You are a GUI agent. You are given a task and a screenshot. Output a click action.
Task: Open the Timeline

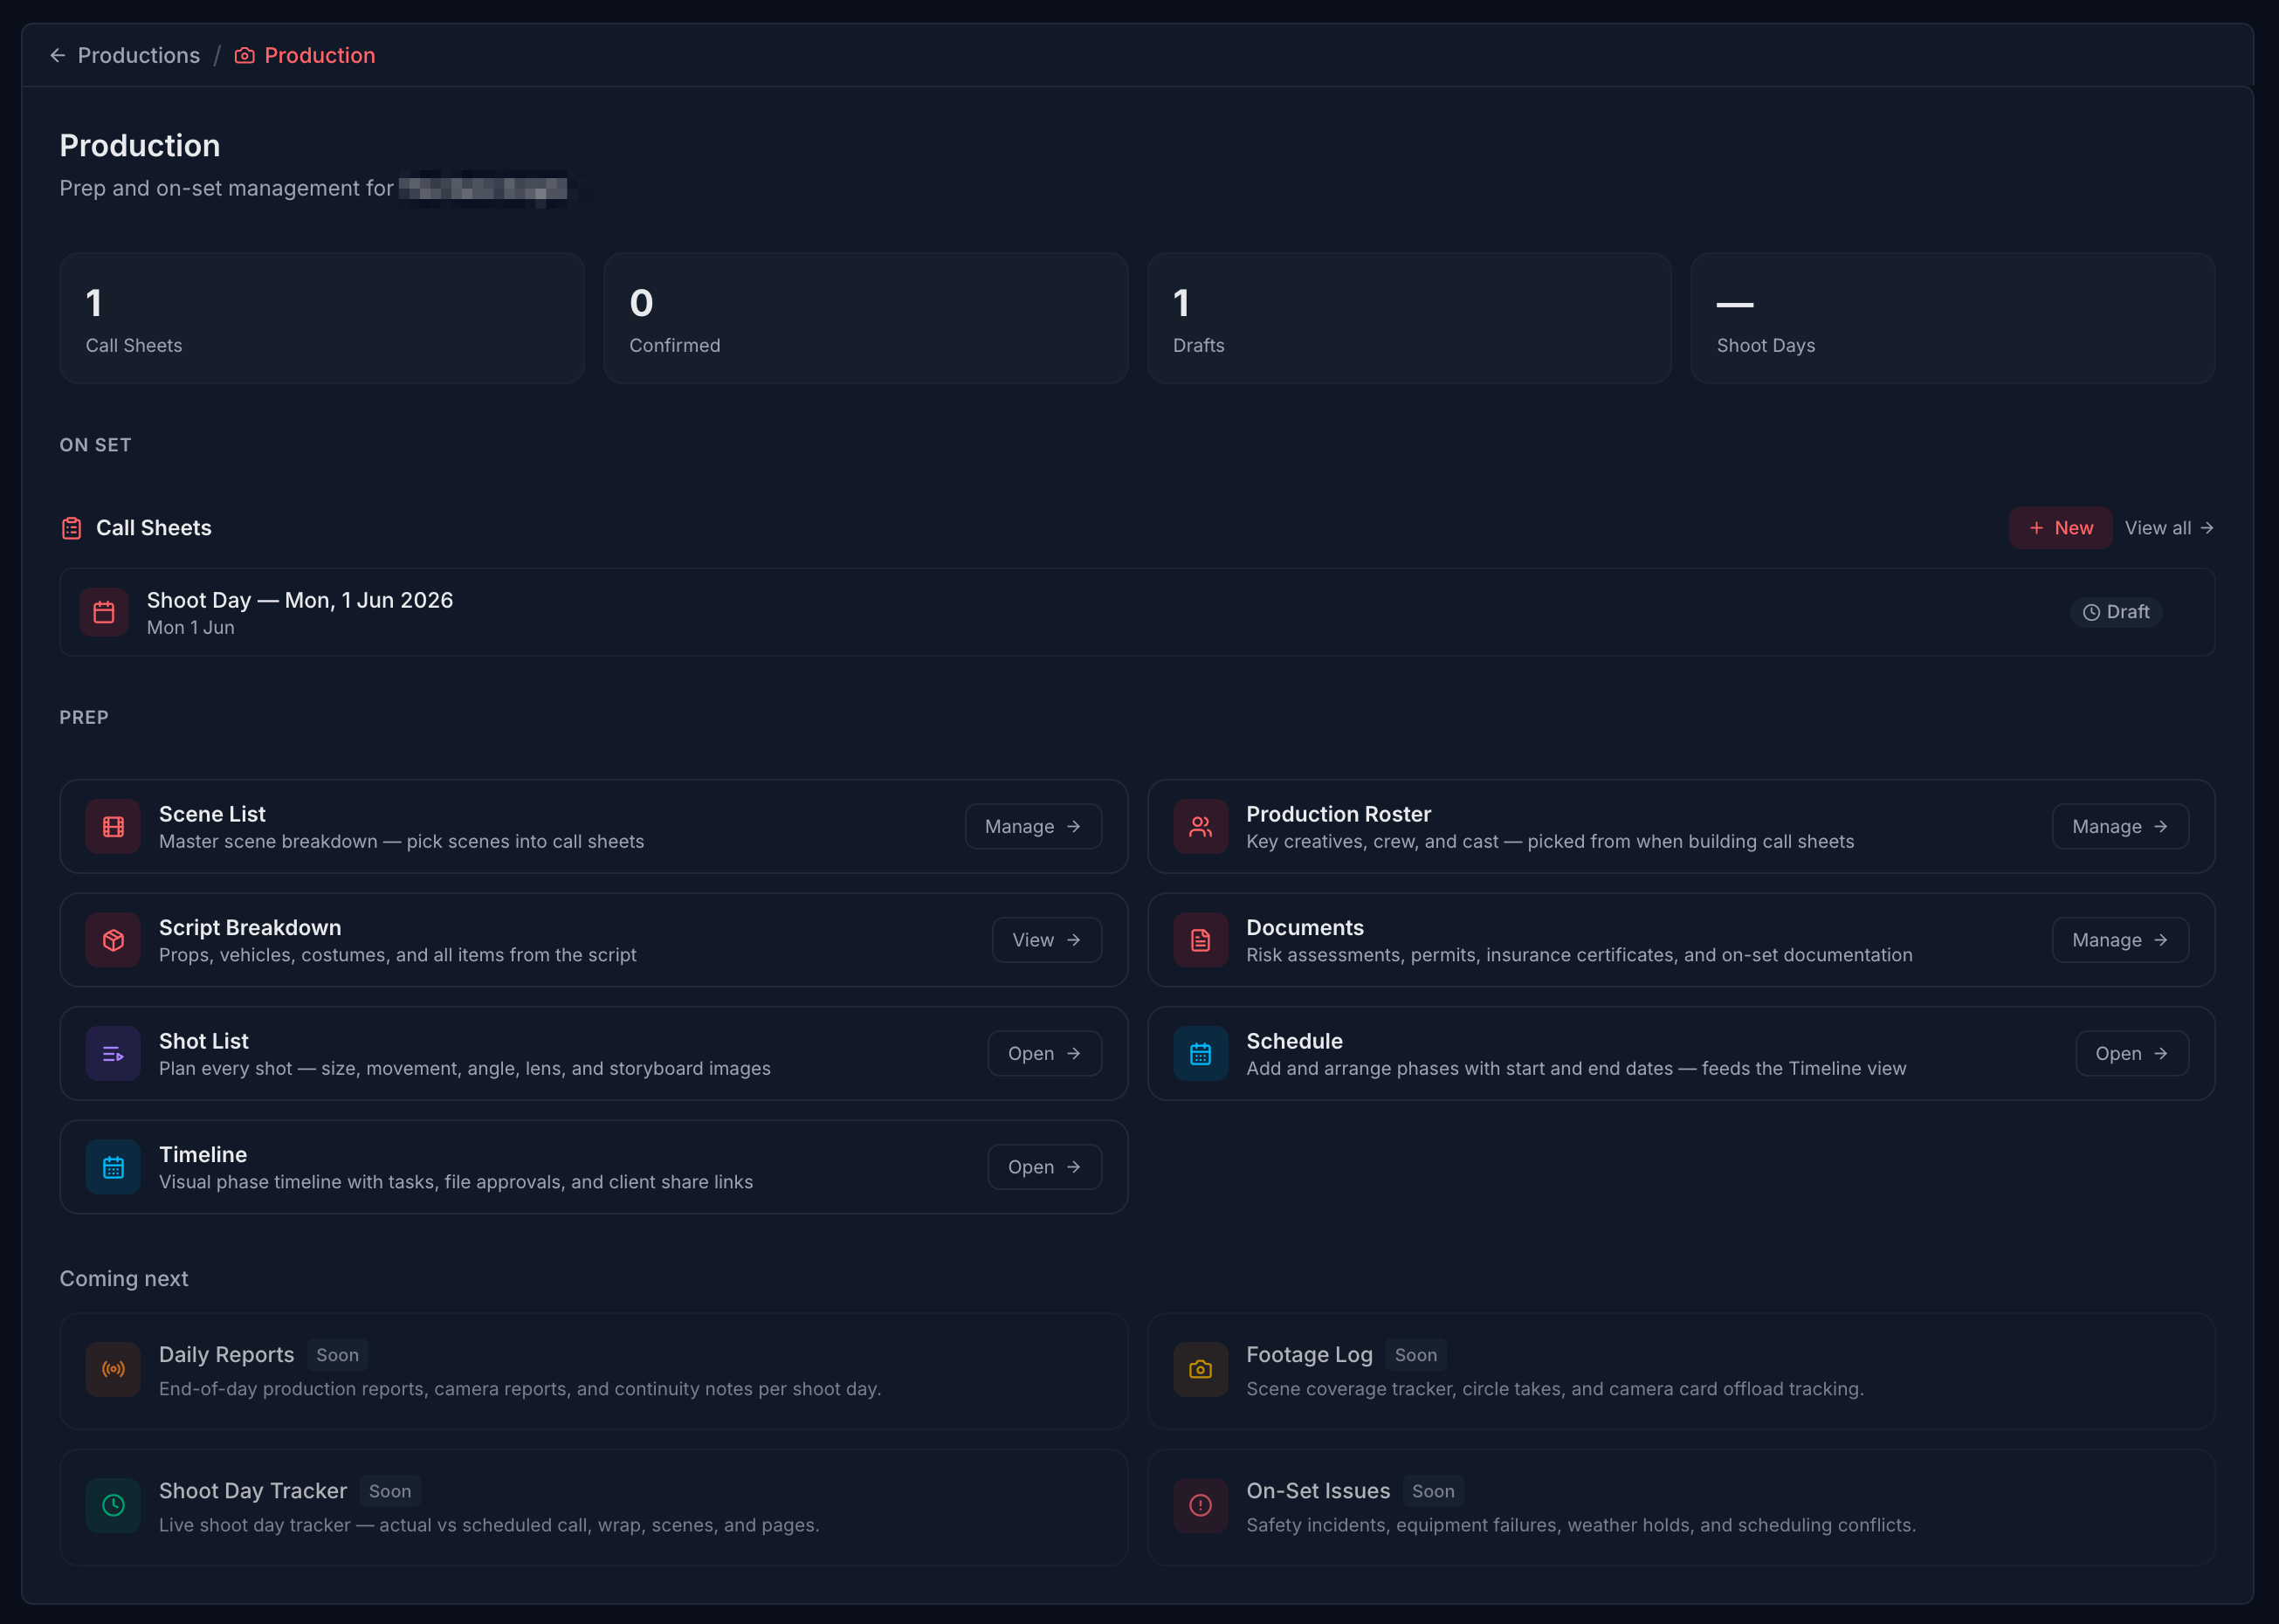1045,1167
